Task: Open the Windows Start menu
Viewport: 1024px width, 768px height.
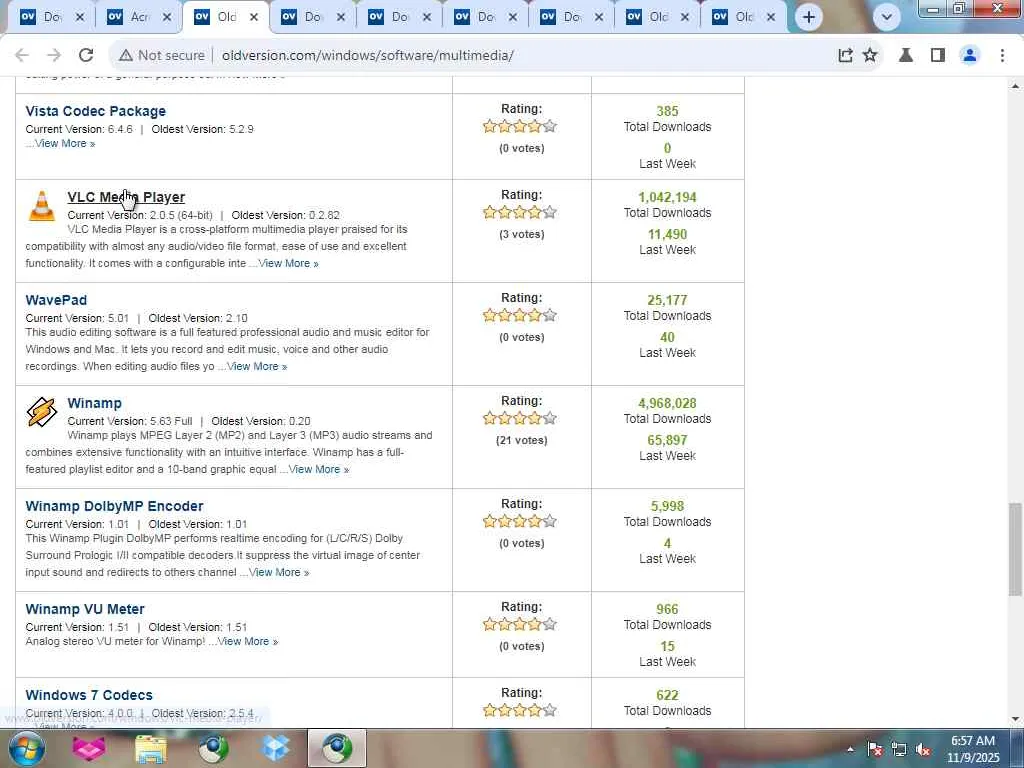Action: (x=27, y=748)
